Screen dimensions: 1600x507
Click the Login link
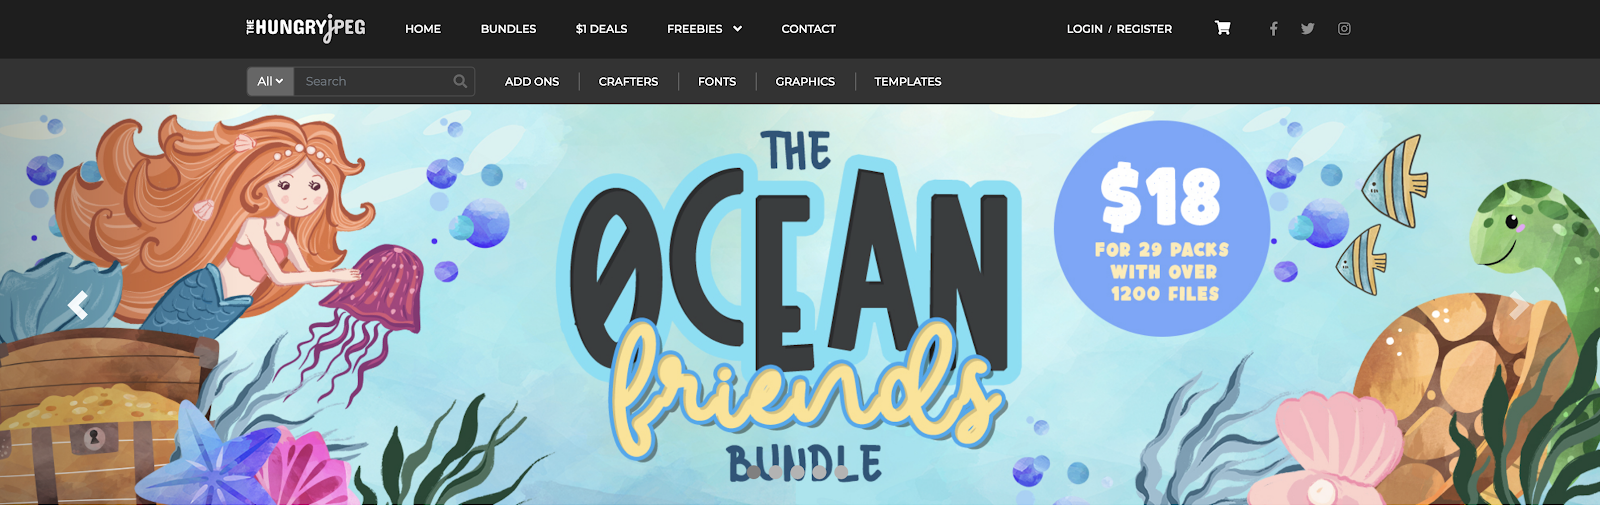click(x=1084, y=29)
